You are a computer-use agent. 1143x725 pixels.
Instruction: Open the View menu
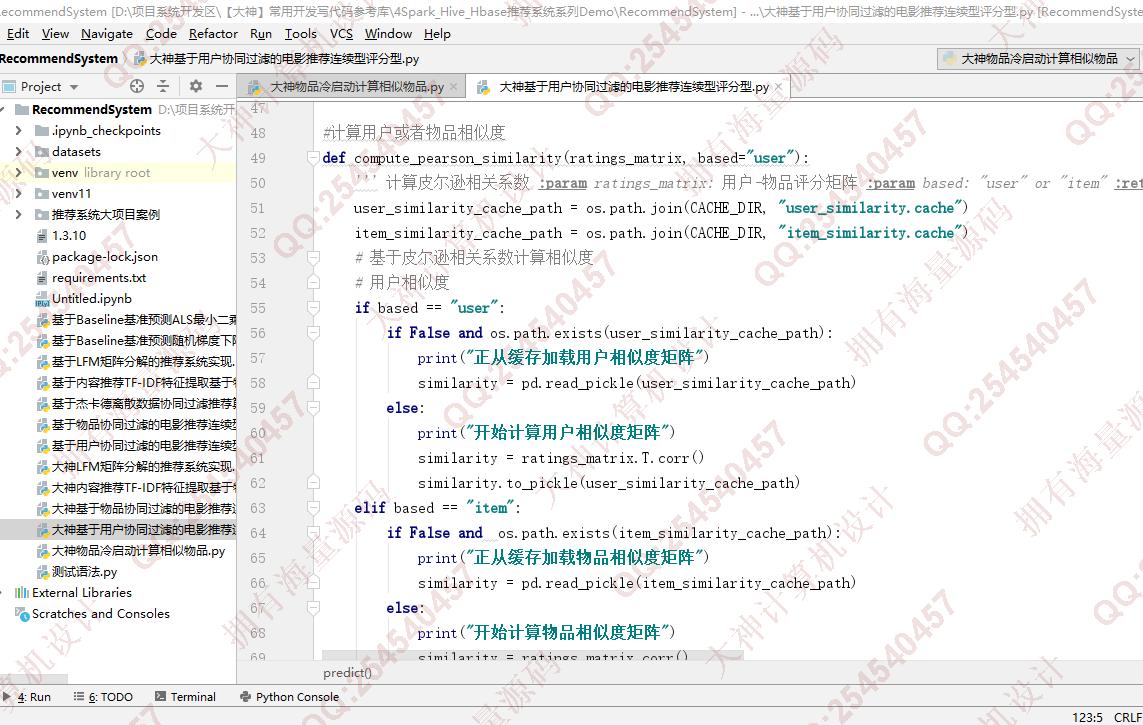(55, 34)
